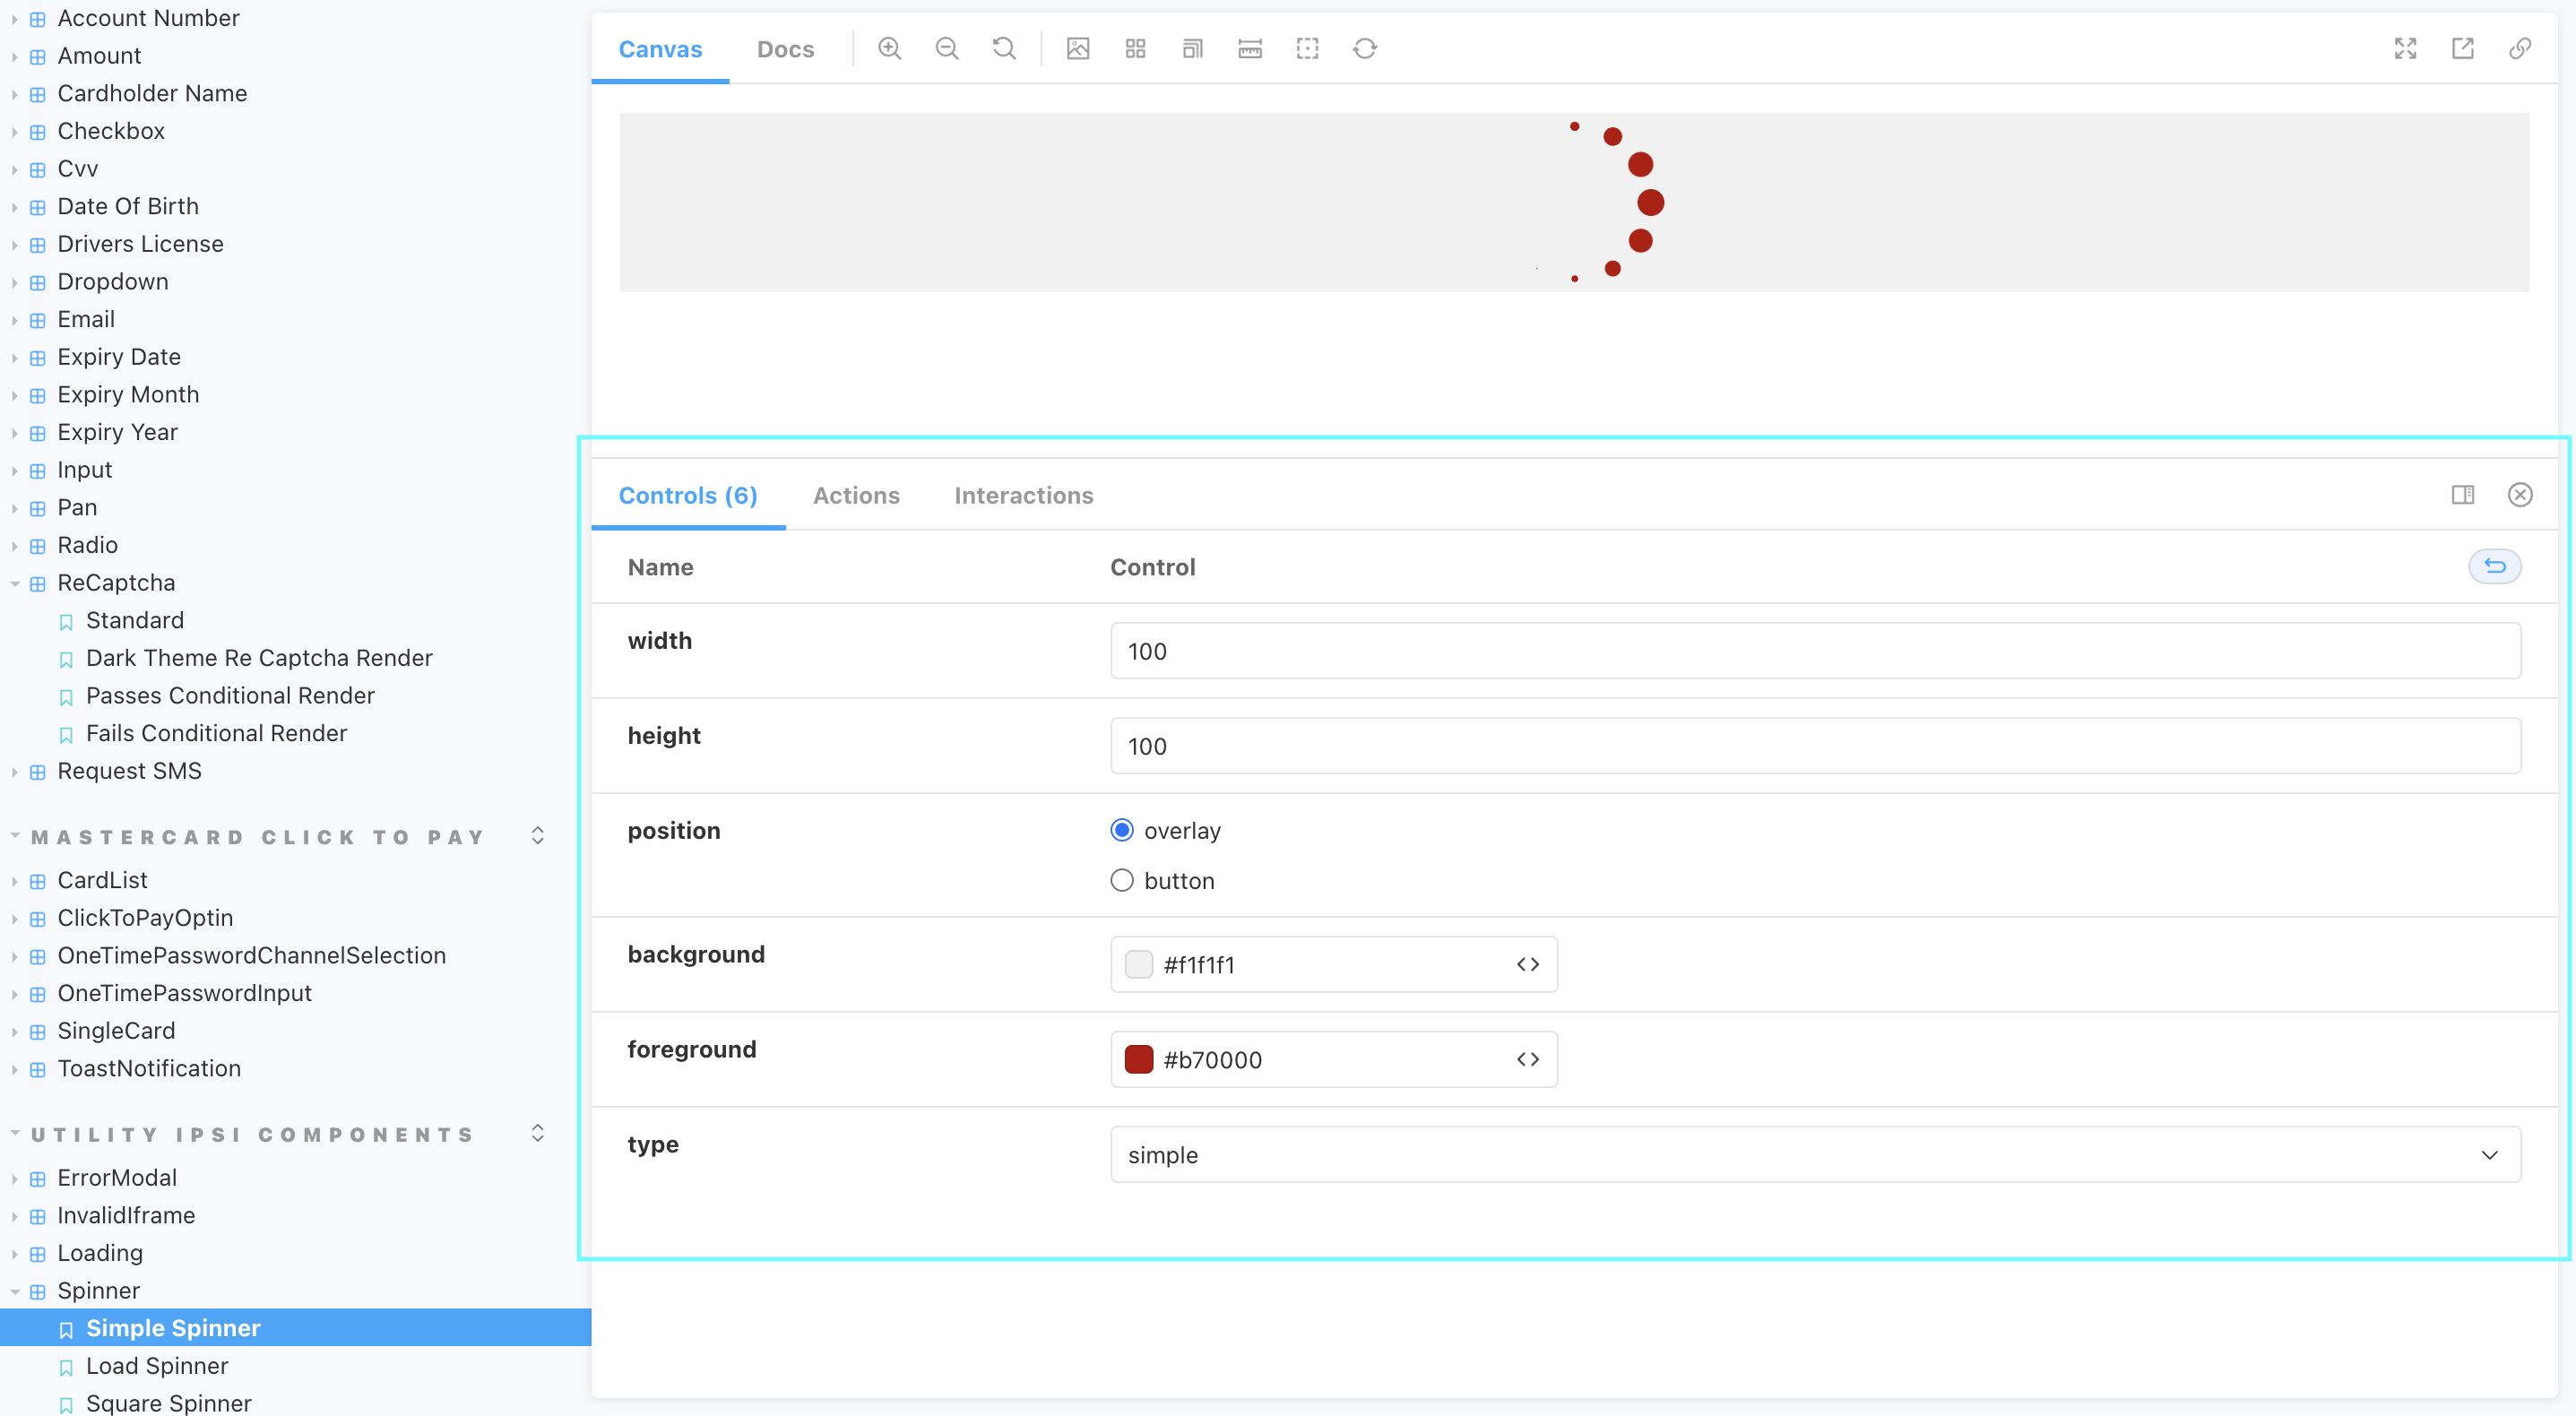Viewport: 2576px width, 1416px height.
Task: Select the zoom in tool on the canvas toolbar
Action: pyautogui.click(x=889, y=48)
